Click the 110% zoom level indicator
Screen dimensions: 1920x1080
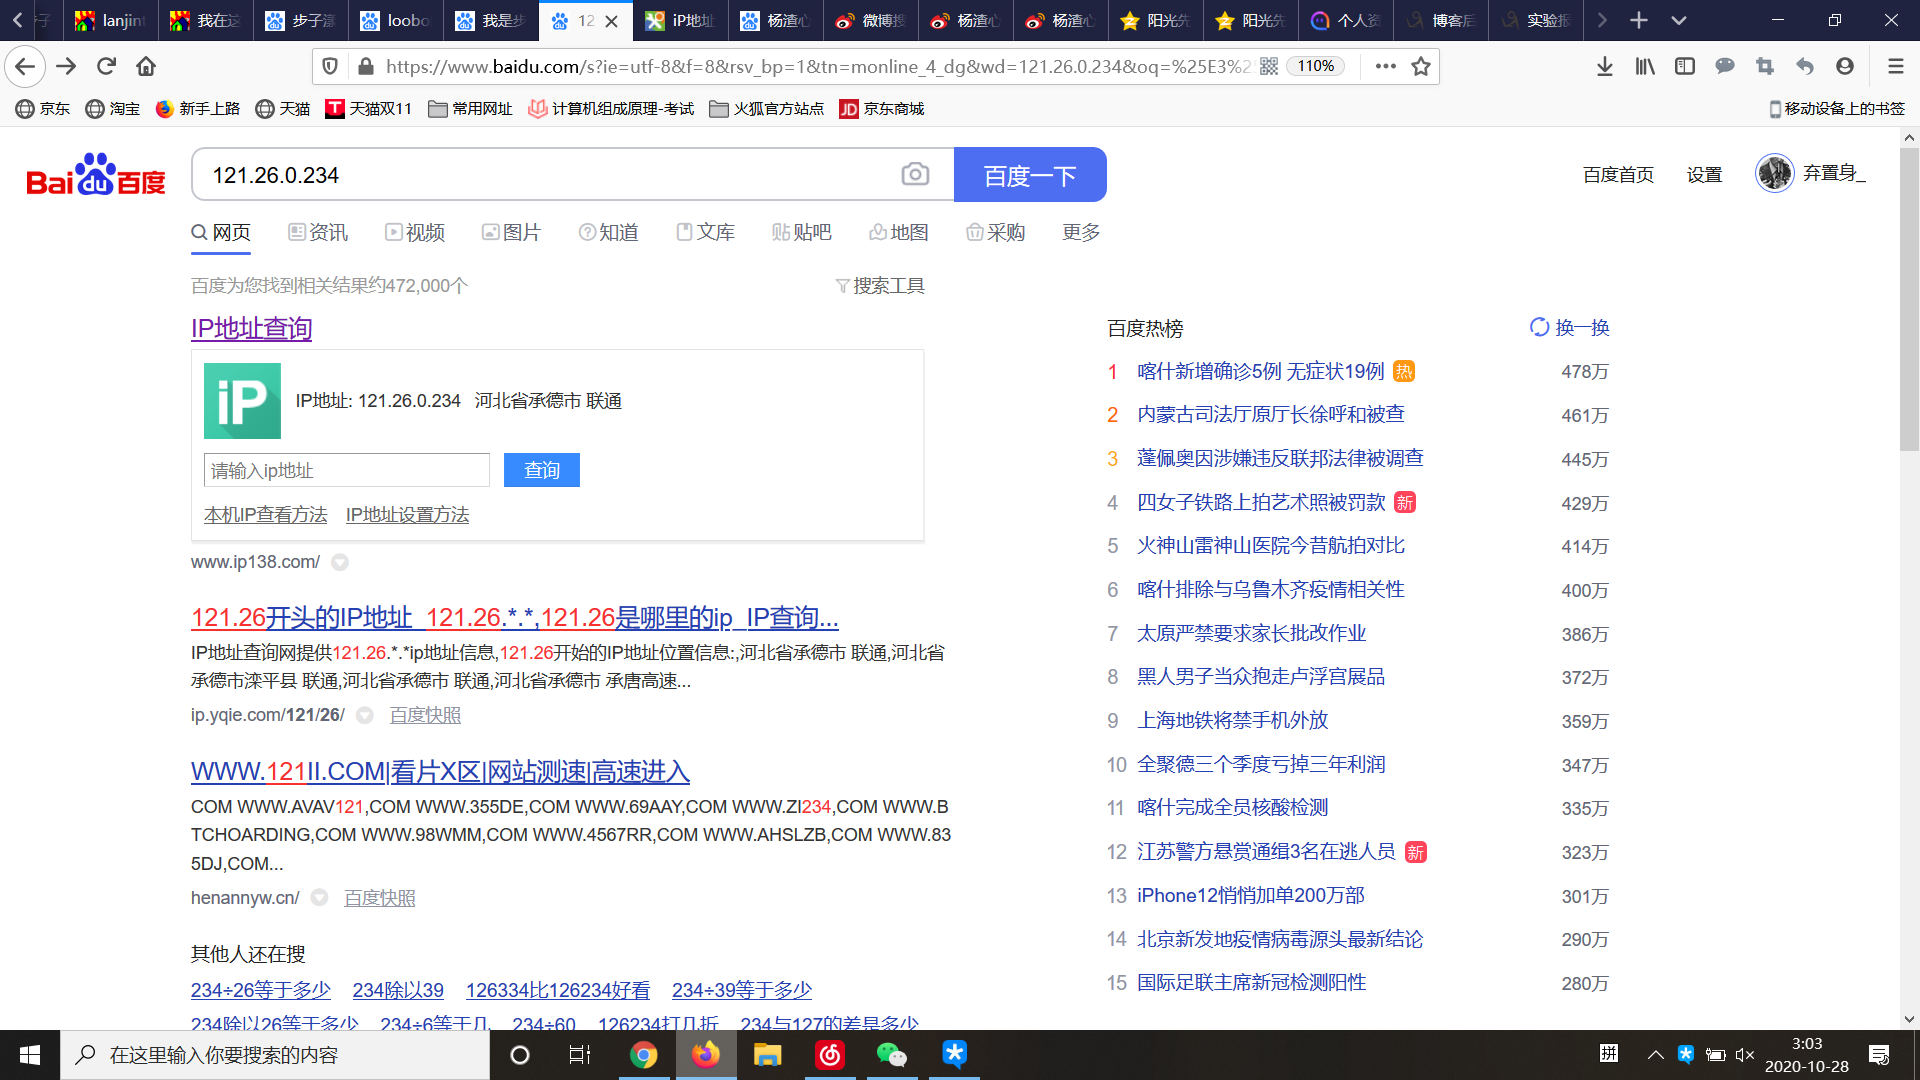coord(1315,67)
